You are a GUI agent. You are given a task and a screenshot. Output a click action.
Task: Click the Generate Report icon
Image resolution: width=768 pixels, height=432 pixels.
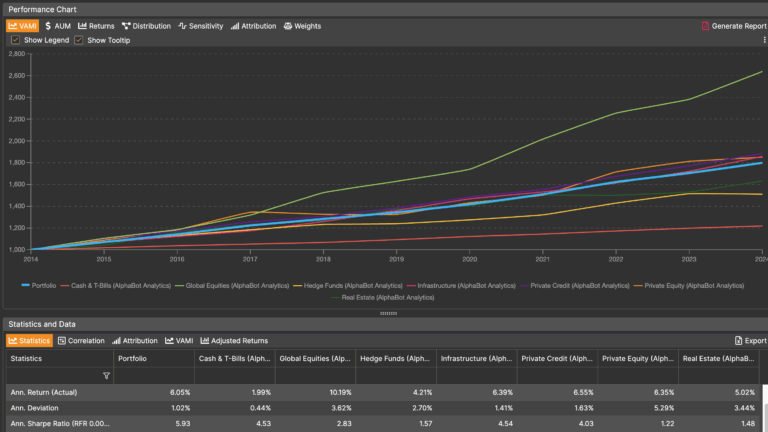click(705, 26)
